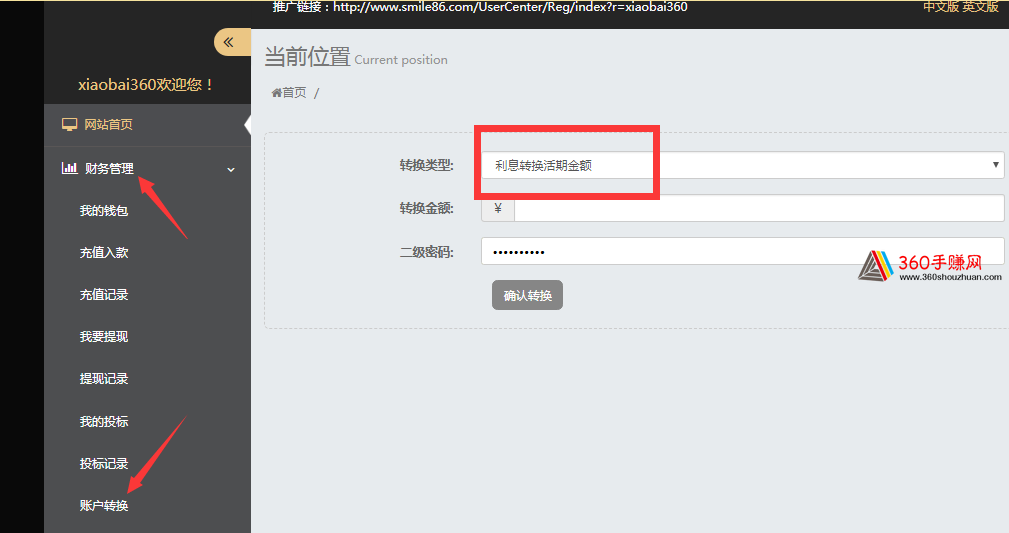This screenshot has height=533, width=1009.
Task: Click the bar chart icon beside 财务管理
Action: click(69, 168)
